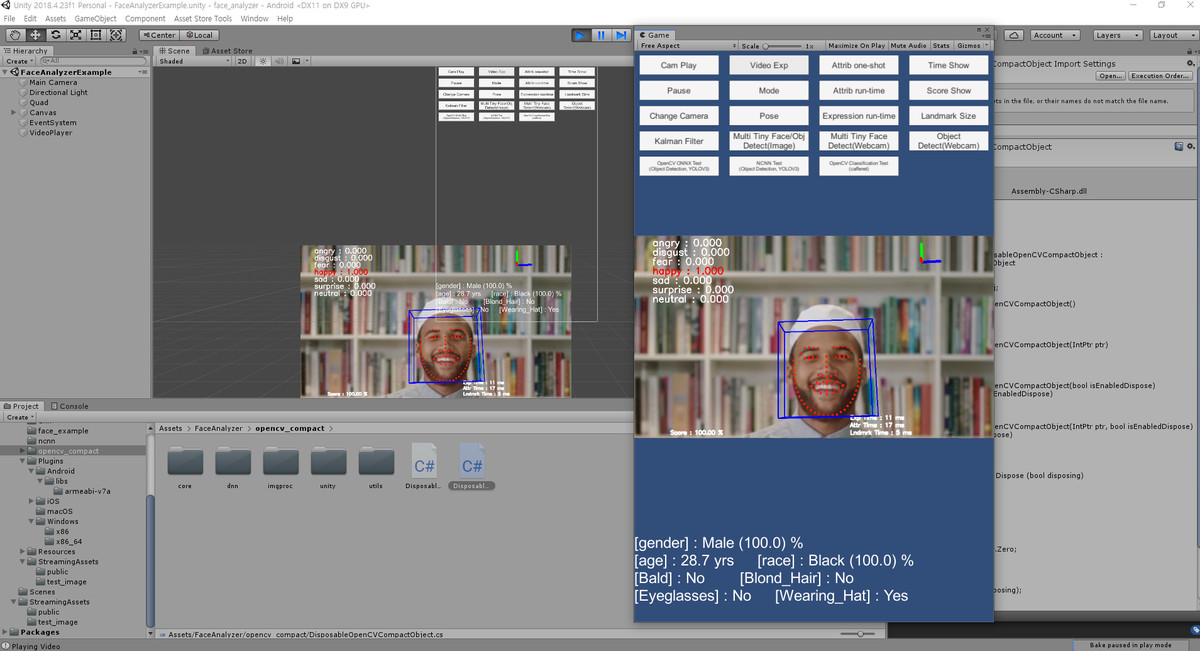The height and width of the screenshot is (651, 1200).
Task: Select the unhighlighted Disposabl... C# script
Action: (x=424, y=467)
